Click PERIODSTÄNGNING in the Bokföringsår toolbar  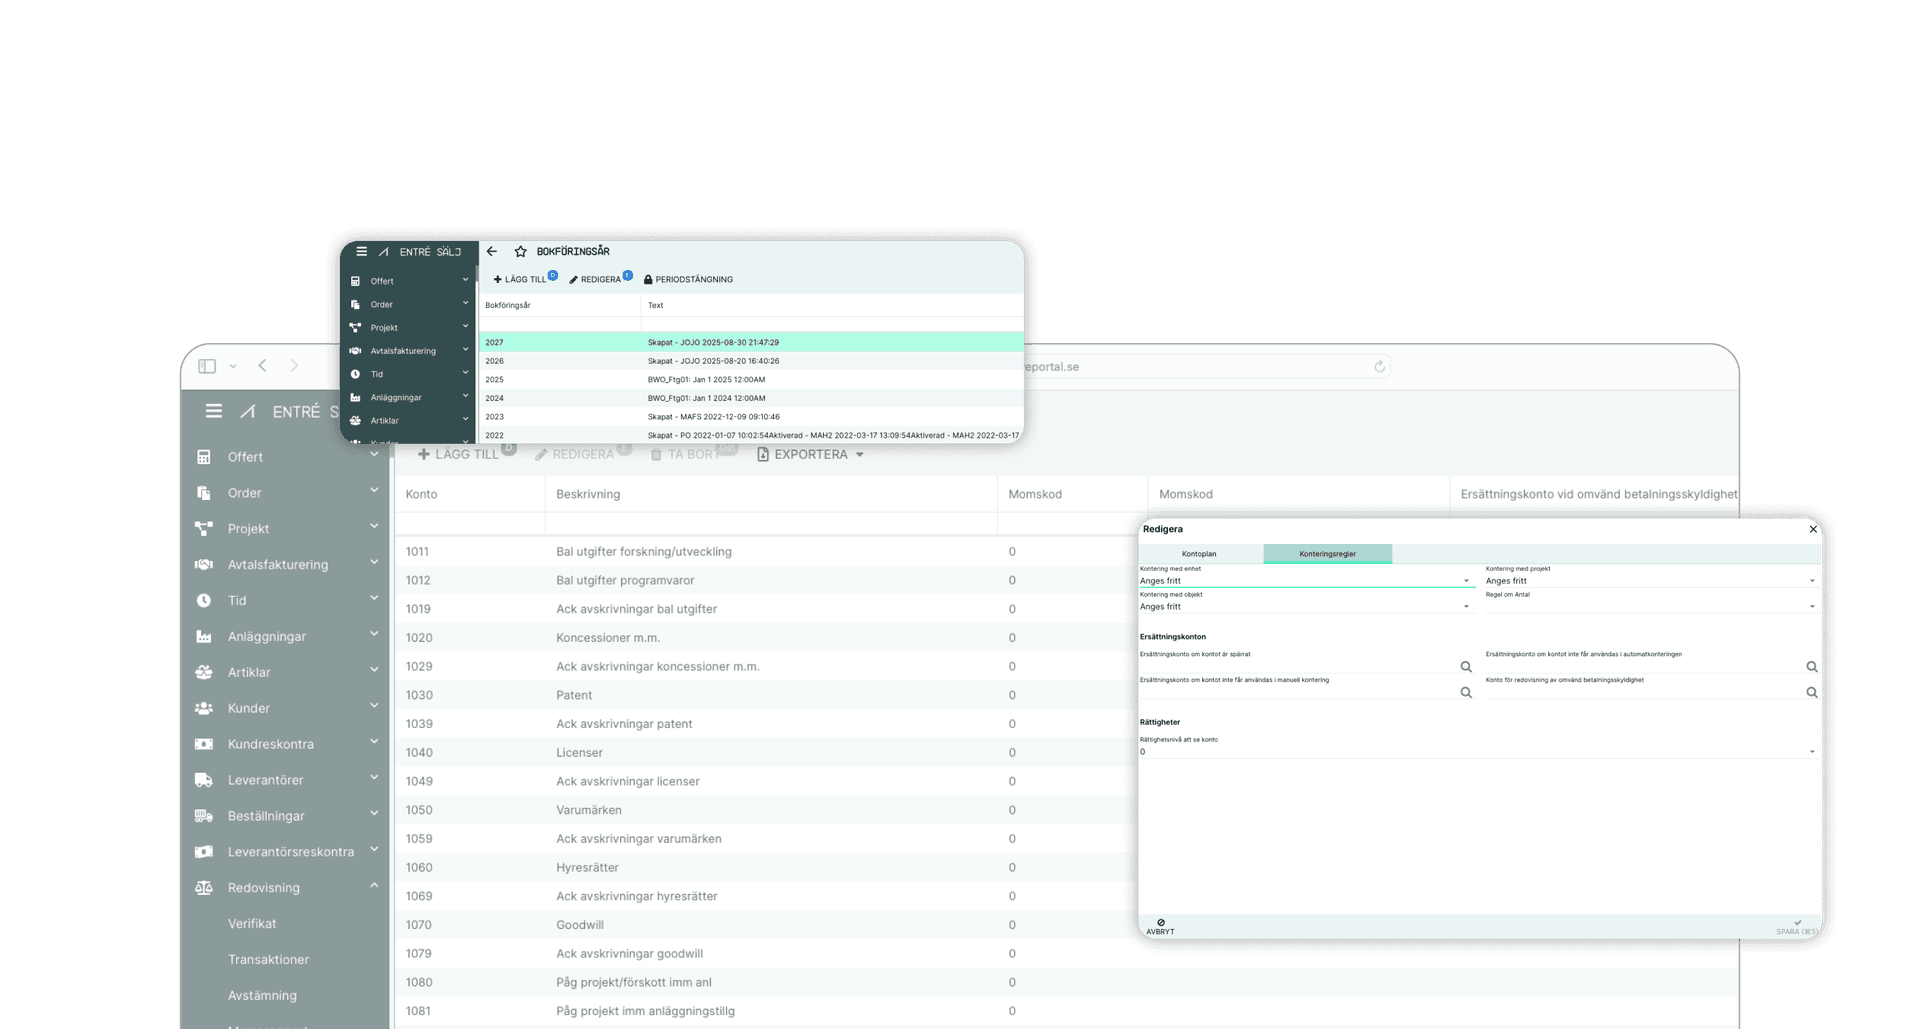click(688, 280)
